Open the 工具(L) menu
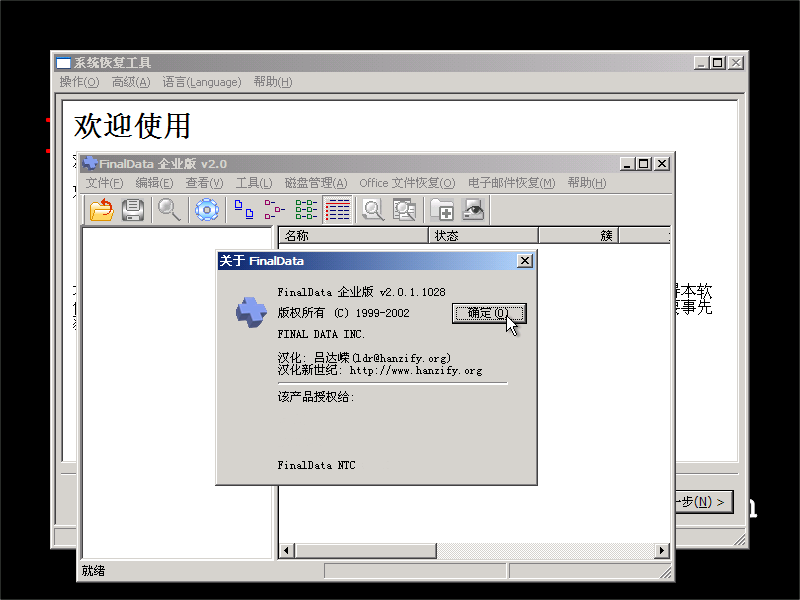Viewport: 800px width, 600px height. pos(254,183)
